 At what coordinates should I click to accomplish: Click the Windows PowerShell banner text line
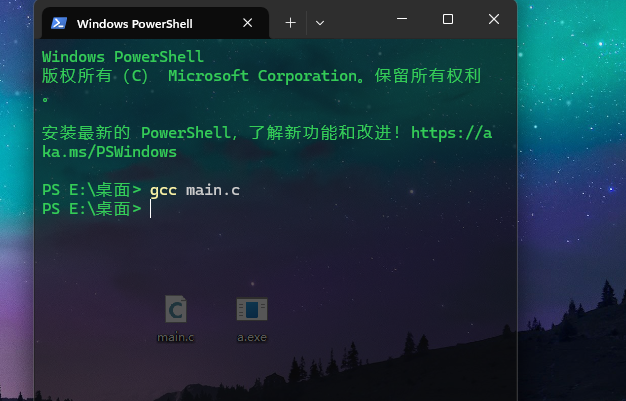pyautogui.click(x=122, y=57)
